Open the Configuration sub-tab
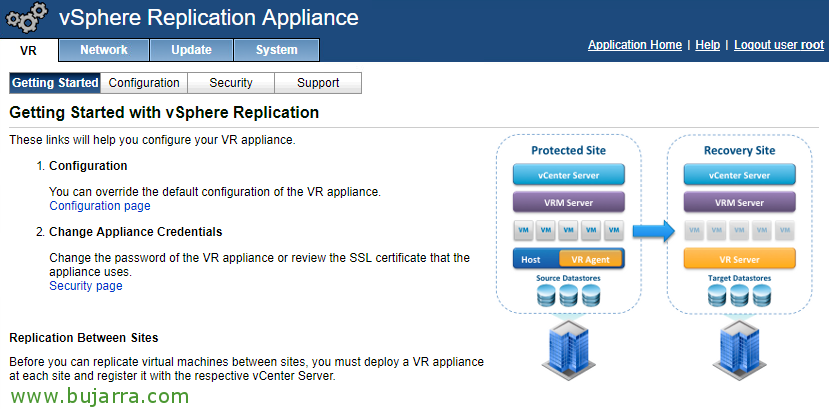The image size is (829, 418). [144, 83]
